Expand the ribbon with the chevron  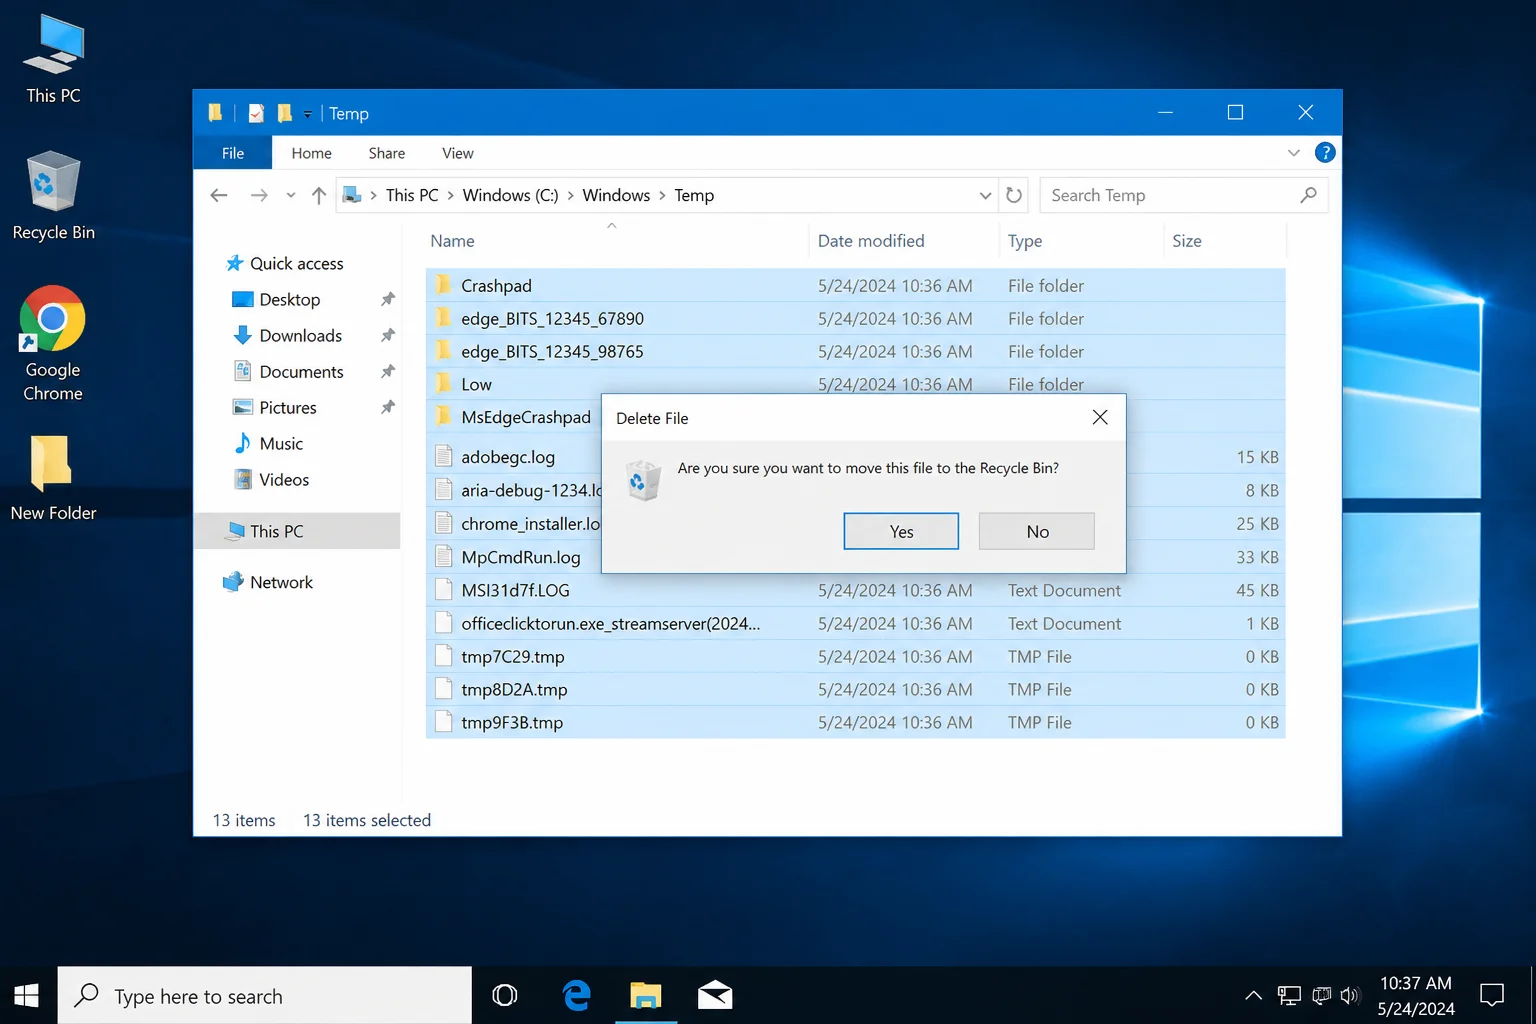point(1293,153)
